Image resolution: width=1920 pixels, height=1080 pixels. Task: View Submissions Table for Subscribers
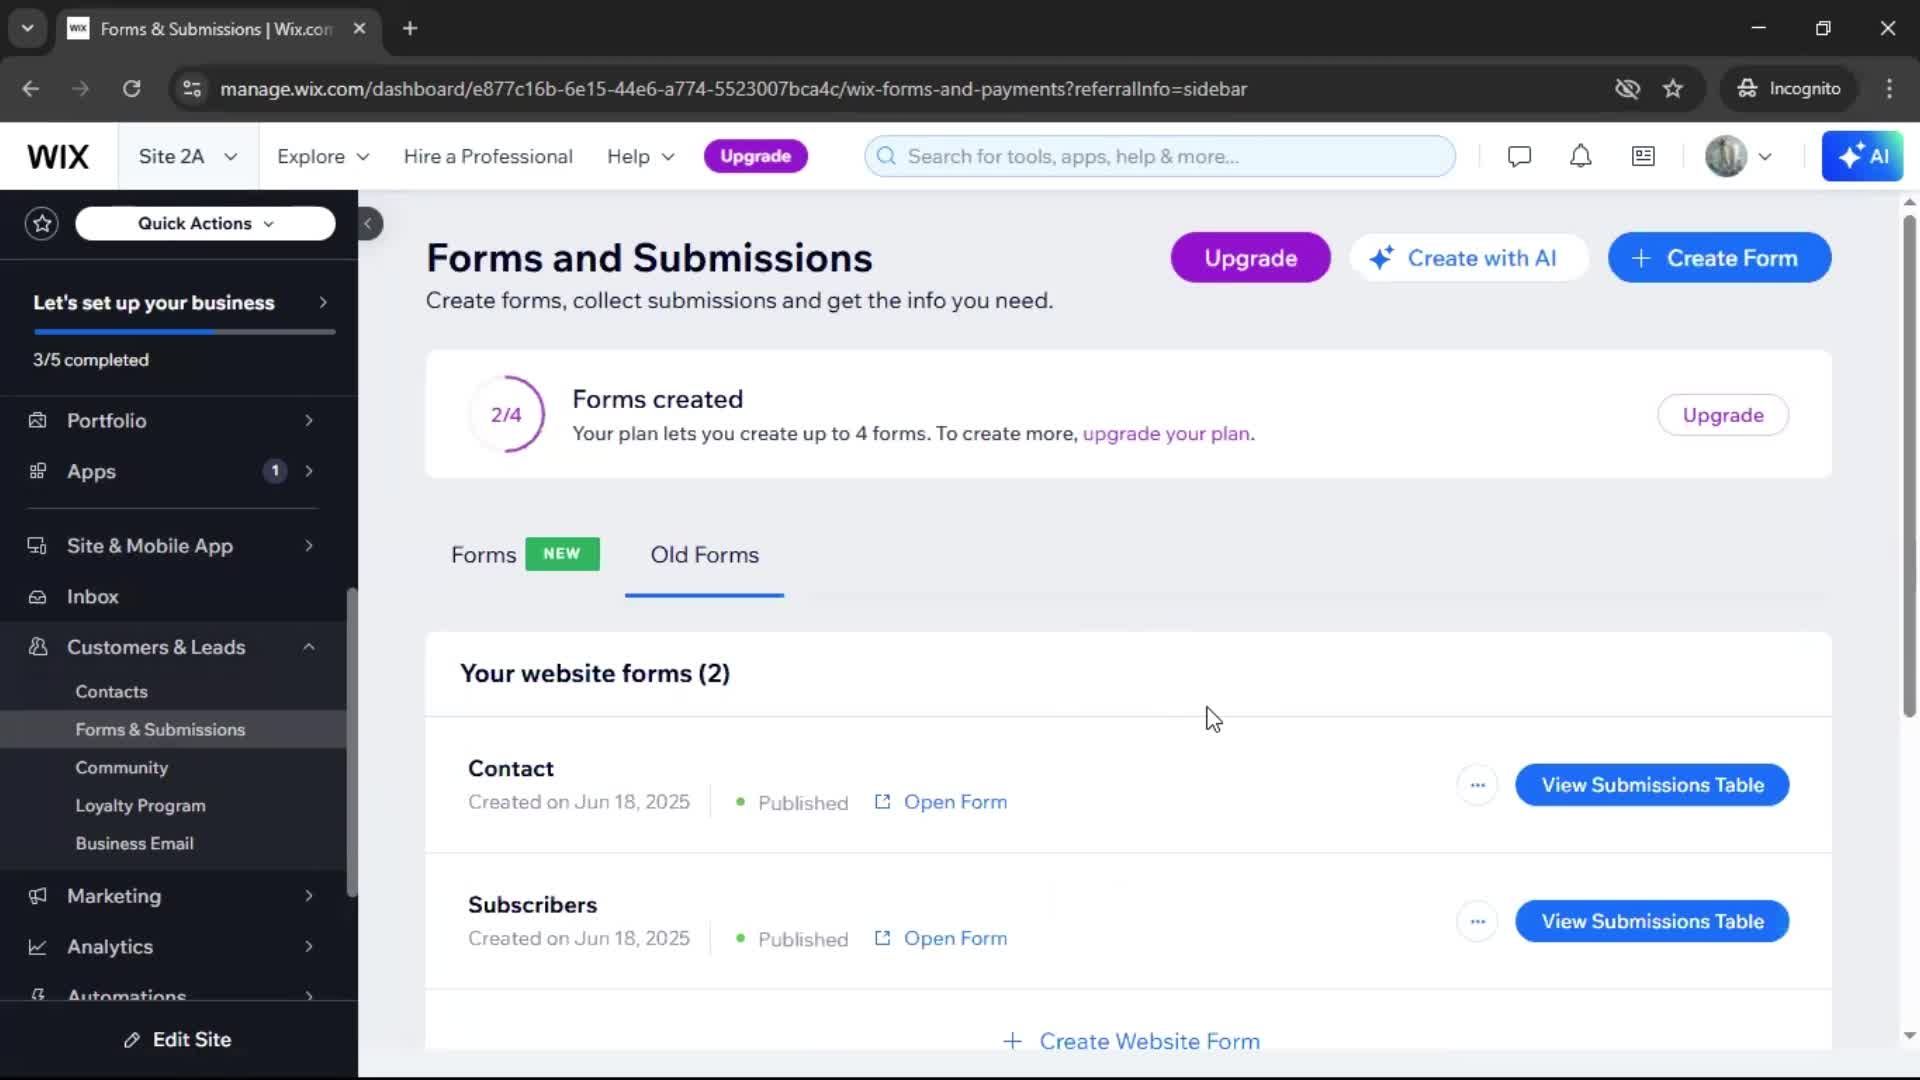(x=1652, y=921)
